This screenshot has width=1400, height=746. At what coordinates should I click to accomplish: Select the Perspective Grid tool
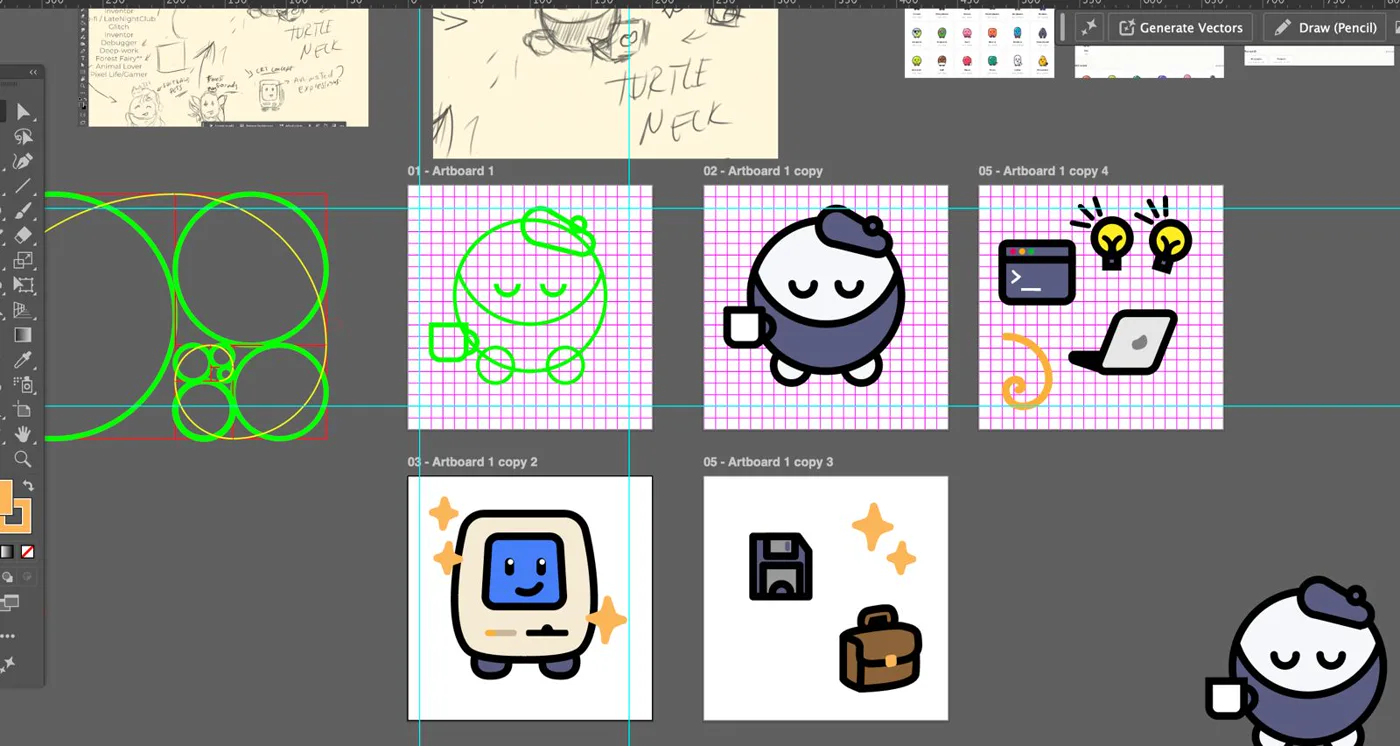pos(23,310)
